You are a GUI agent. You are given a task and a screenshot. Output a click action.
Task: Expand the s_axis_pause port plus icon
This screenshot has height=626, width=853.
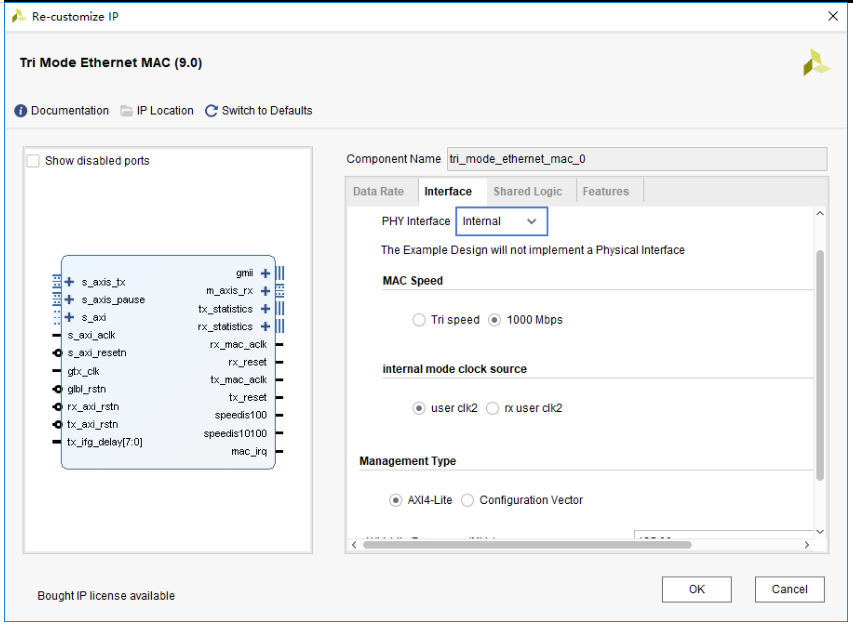pos(70,300)
